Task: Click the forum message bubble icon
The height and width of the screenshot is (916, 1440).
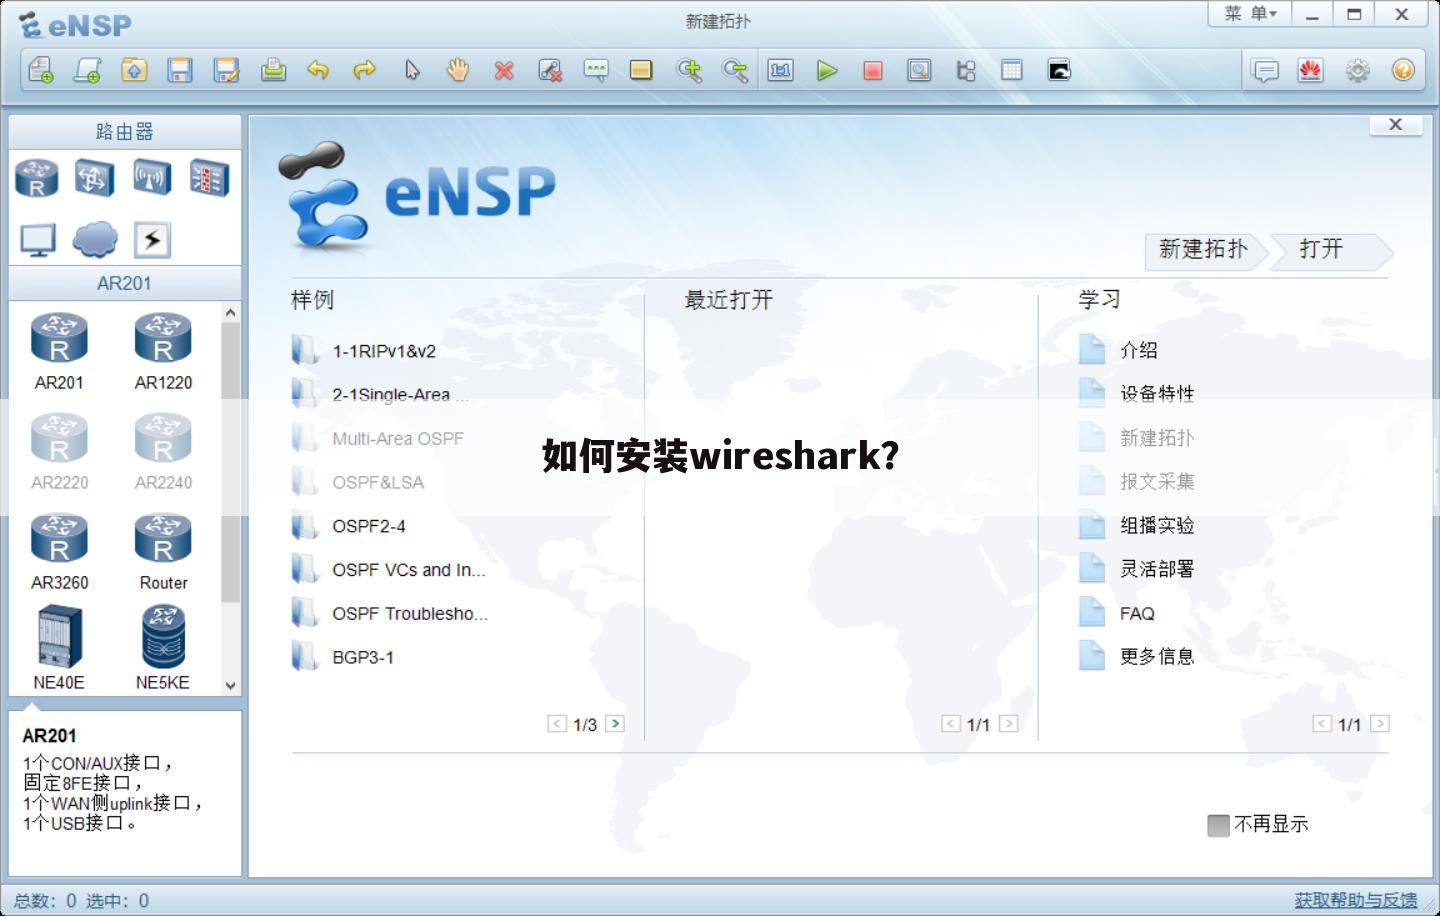Action: pyautogui.click(x=1265, y=70)
